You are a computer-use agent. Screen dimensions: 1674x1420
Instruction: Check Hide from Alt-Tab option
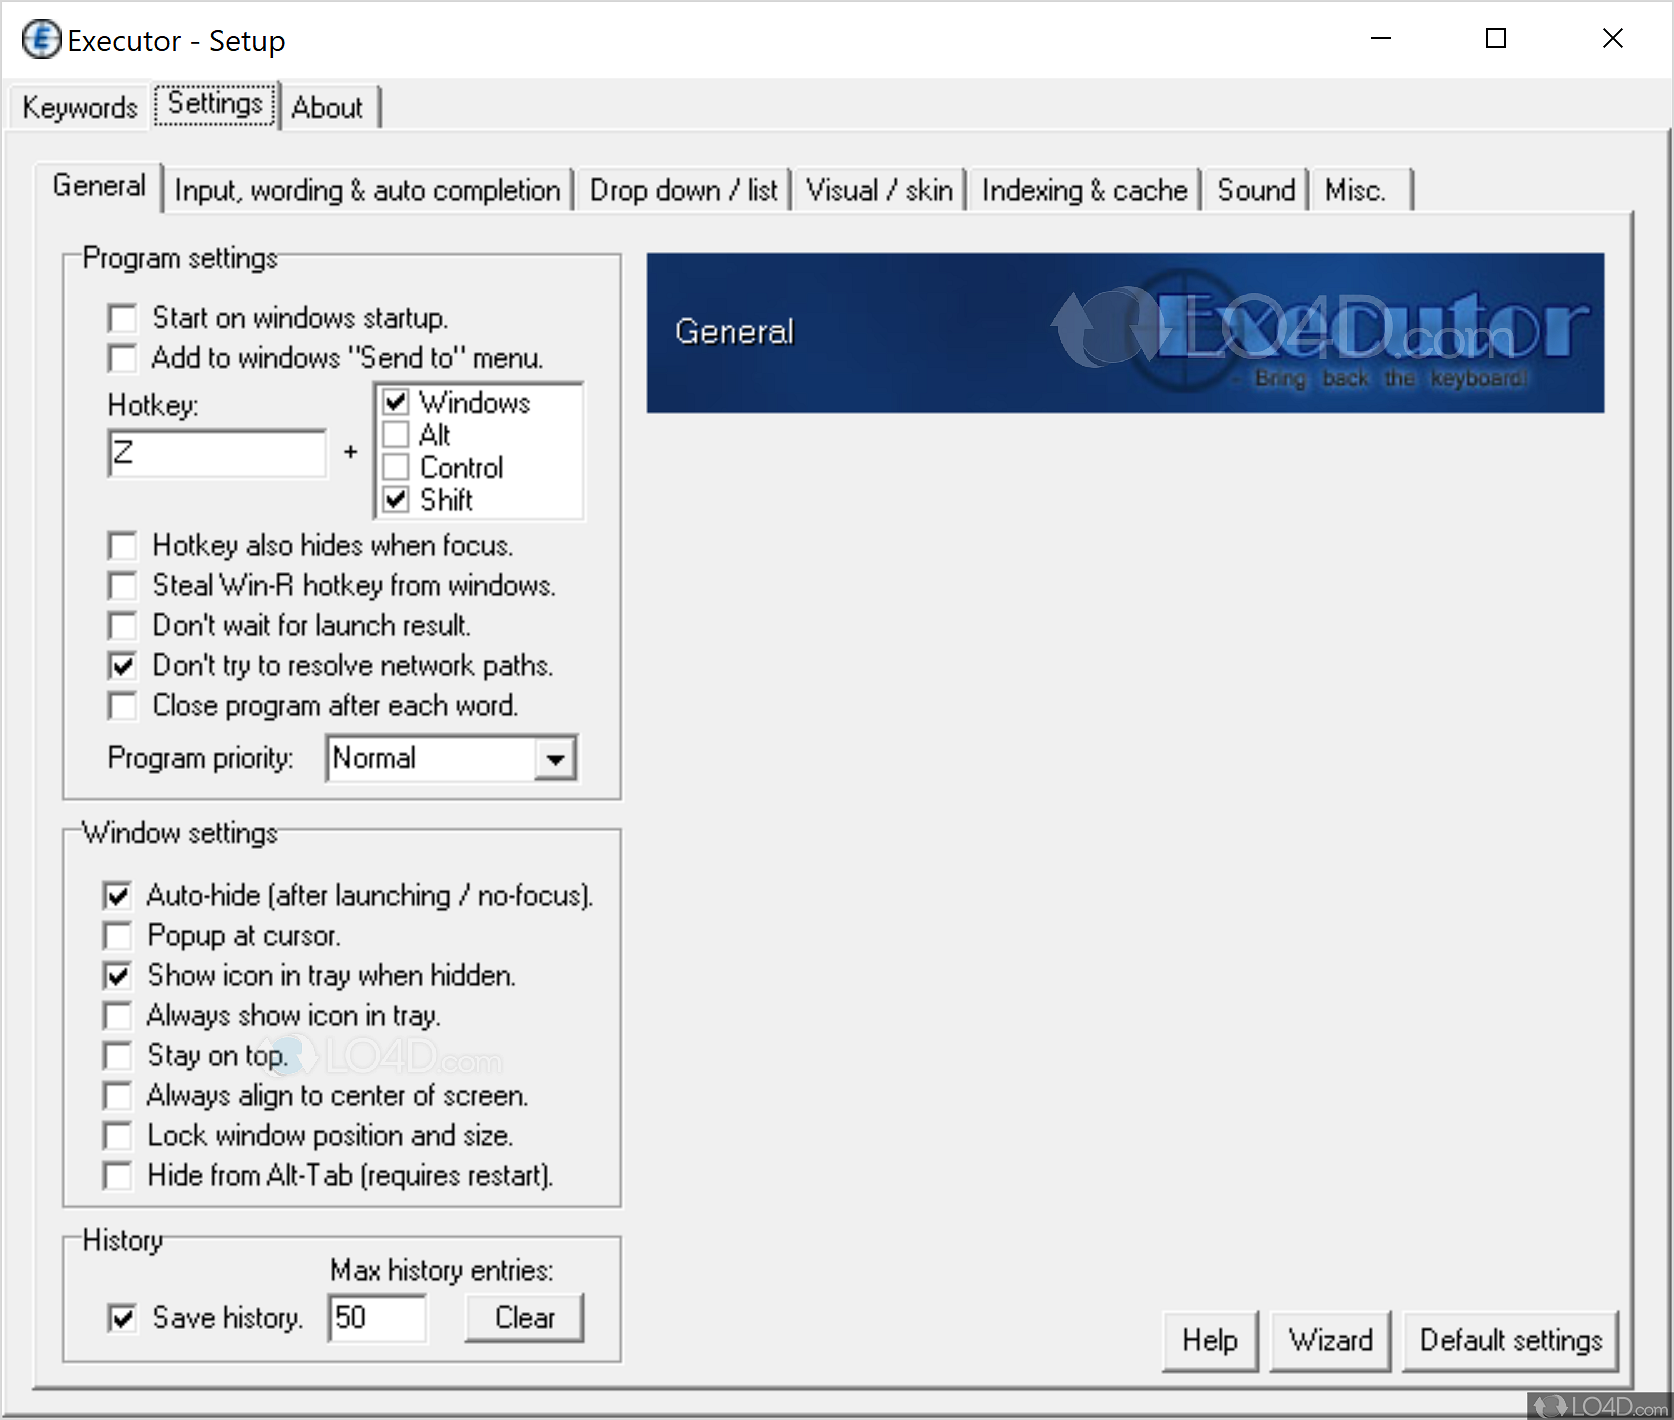pos(117,1175)
